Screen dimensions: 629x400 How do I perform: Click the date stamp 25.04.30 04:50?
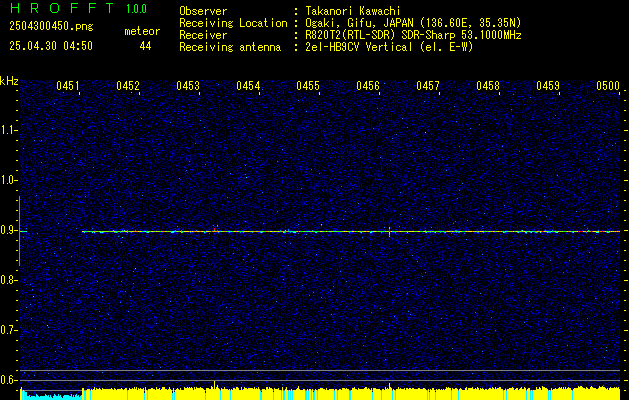pyautogui.click(x=51, y=46)
